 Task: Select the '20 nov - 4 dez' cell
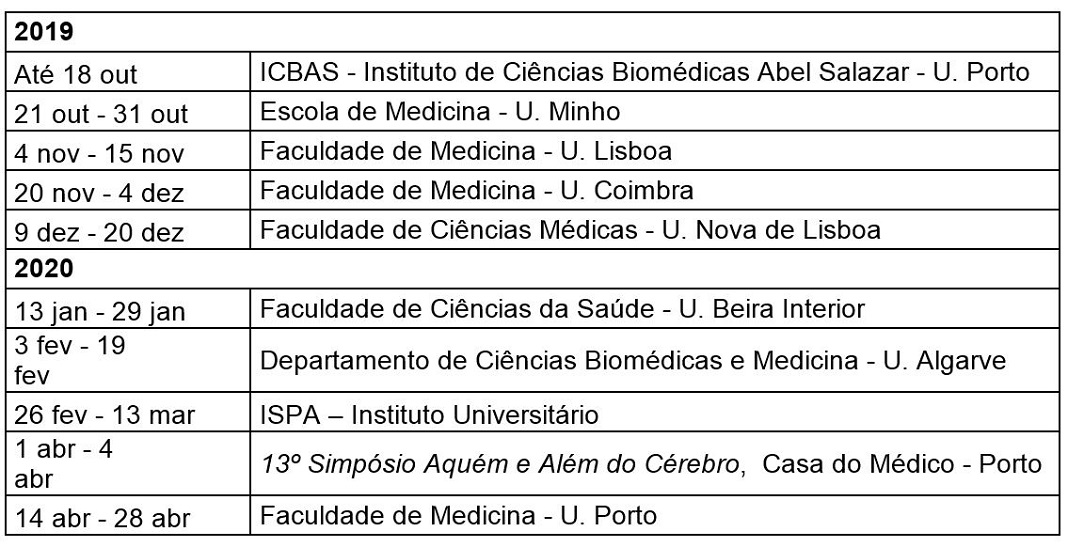point(127,190)
